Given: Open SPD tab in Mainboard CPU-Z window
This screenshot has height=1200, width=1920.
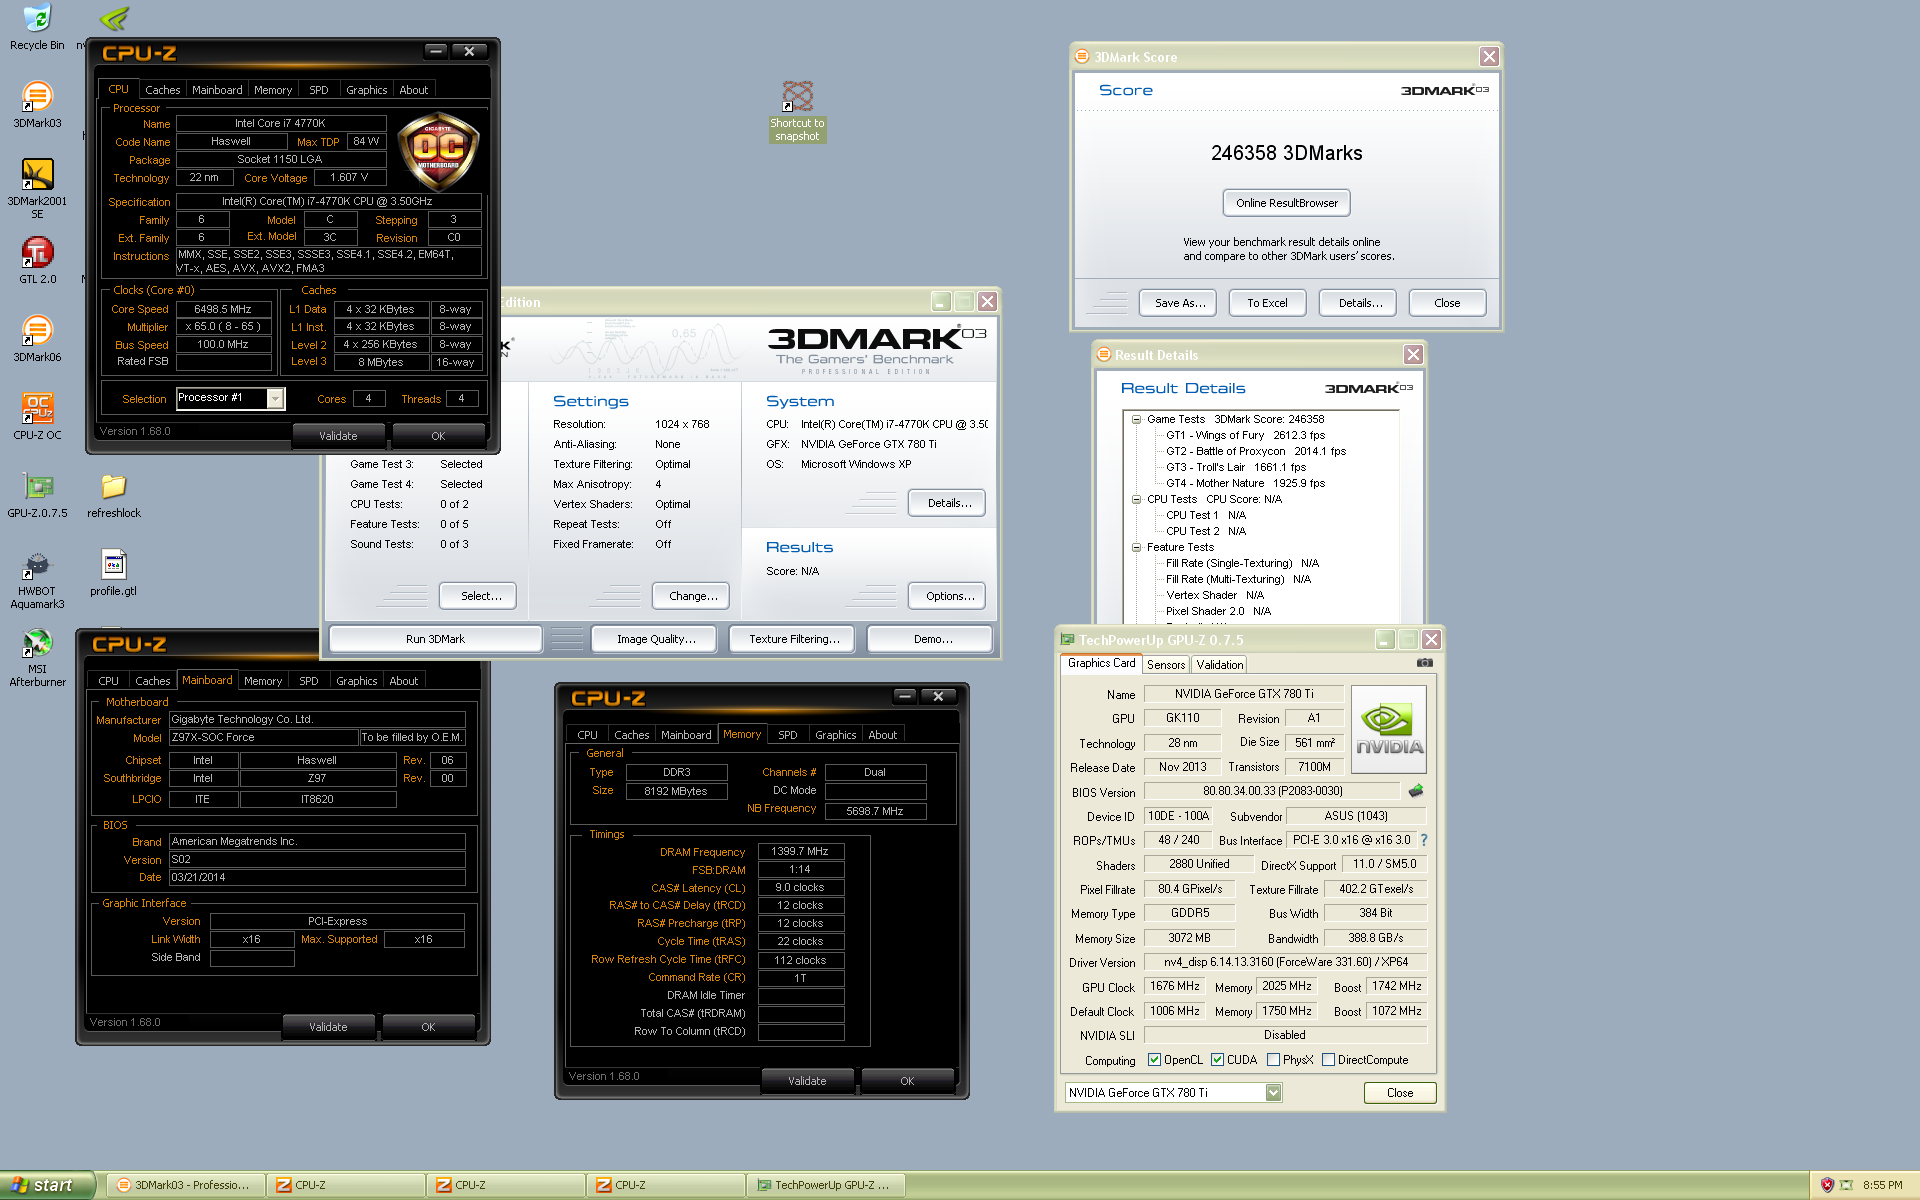Looking at the screenshot, I should (x=309, y=681).
